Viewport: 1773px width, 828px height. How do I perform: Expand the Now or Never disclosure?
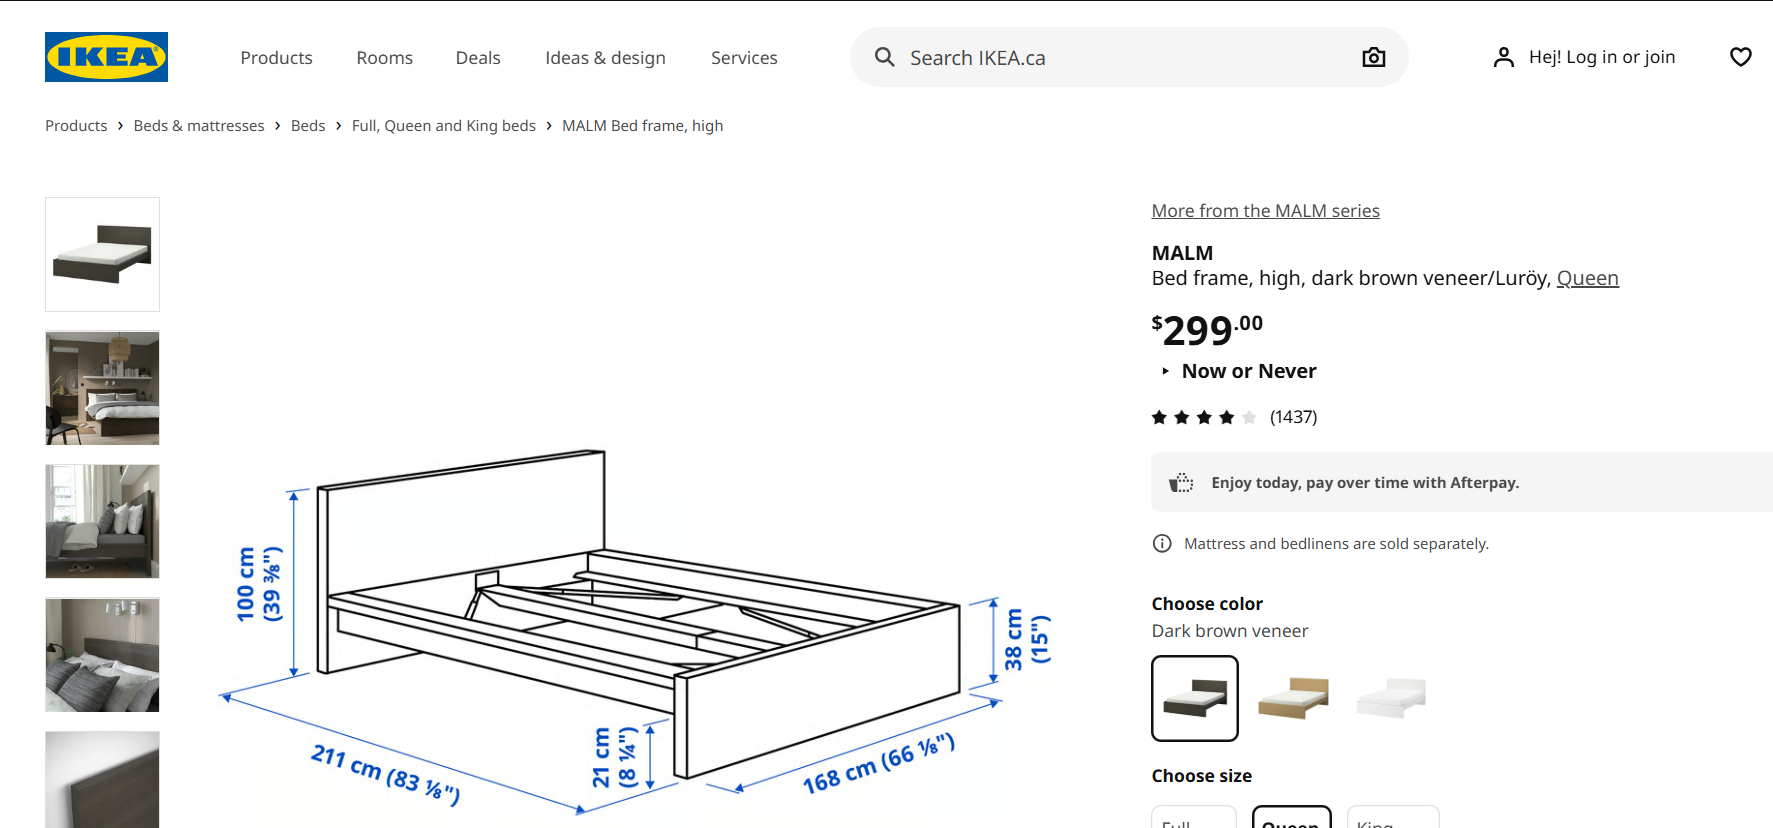tap(1238, 371)
